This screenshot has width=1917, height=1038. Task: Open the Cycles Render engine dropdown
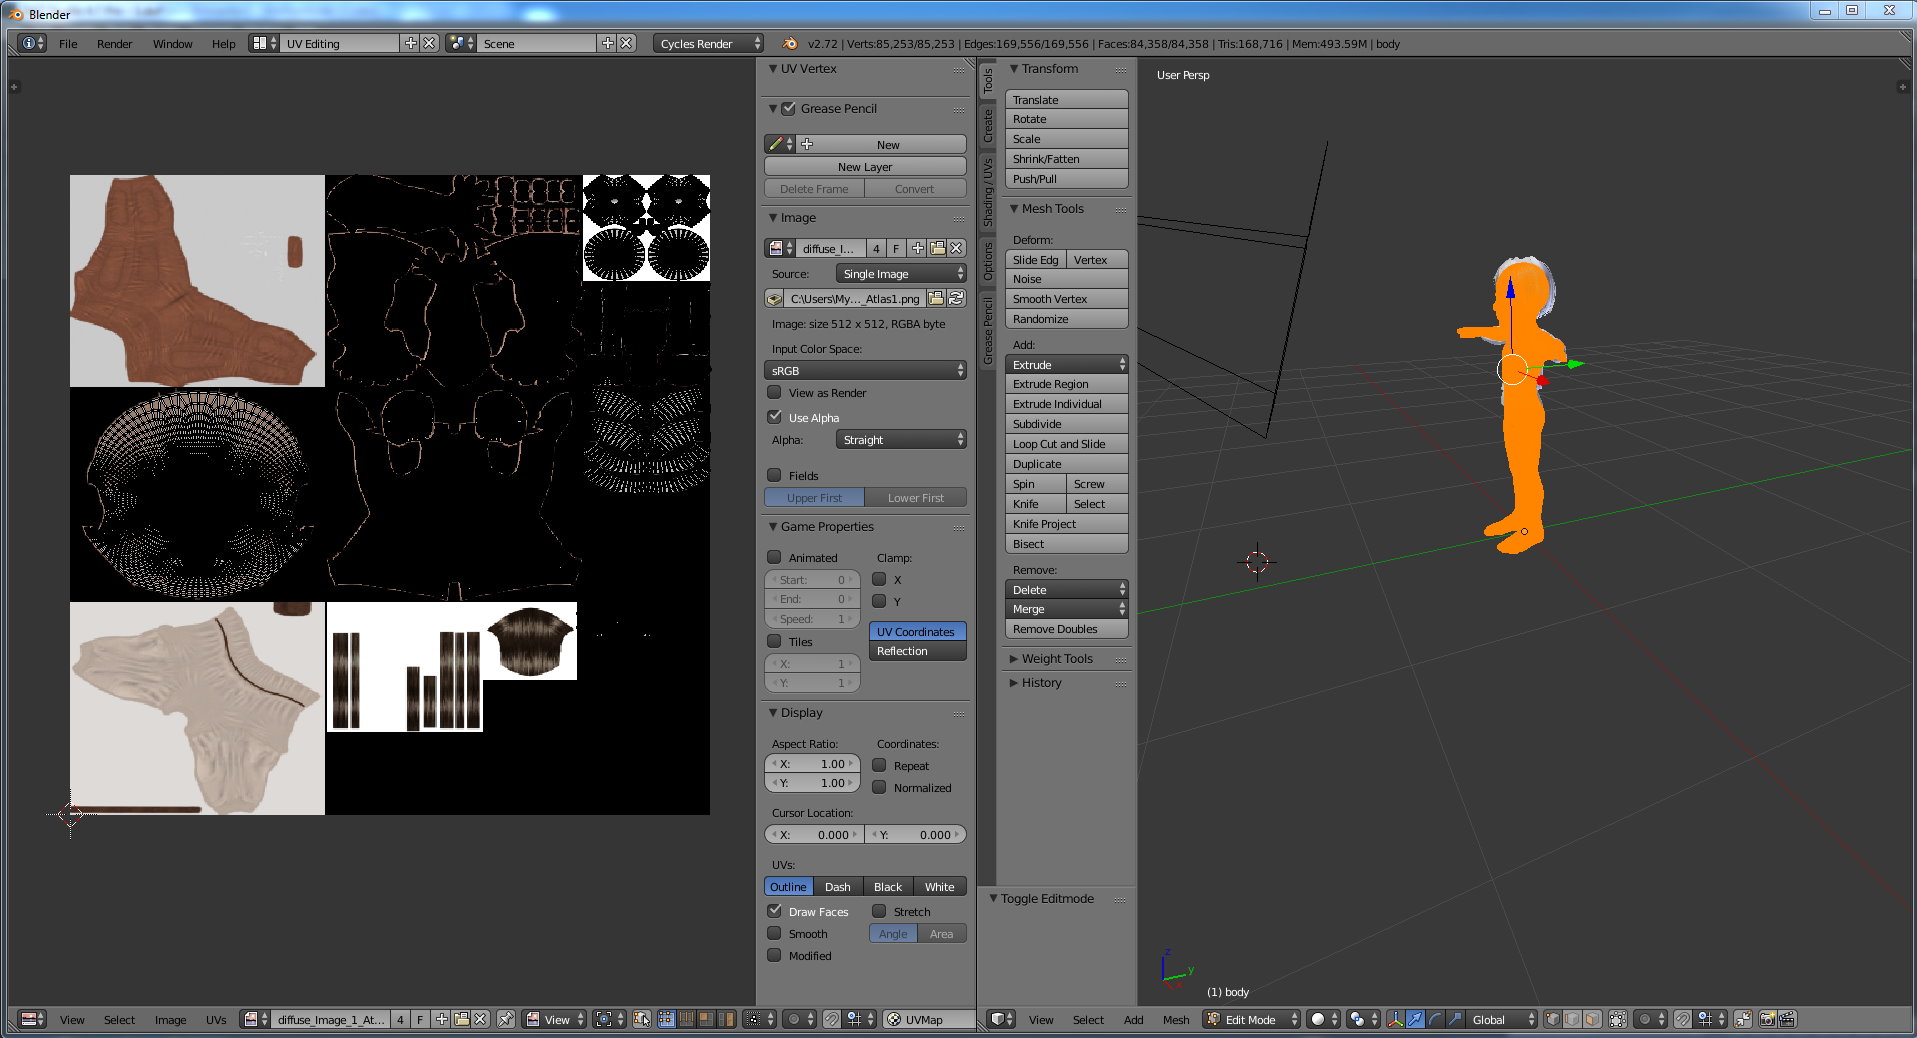[x=706, y=43]
